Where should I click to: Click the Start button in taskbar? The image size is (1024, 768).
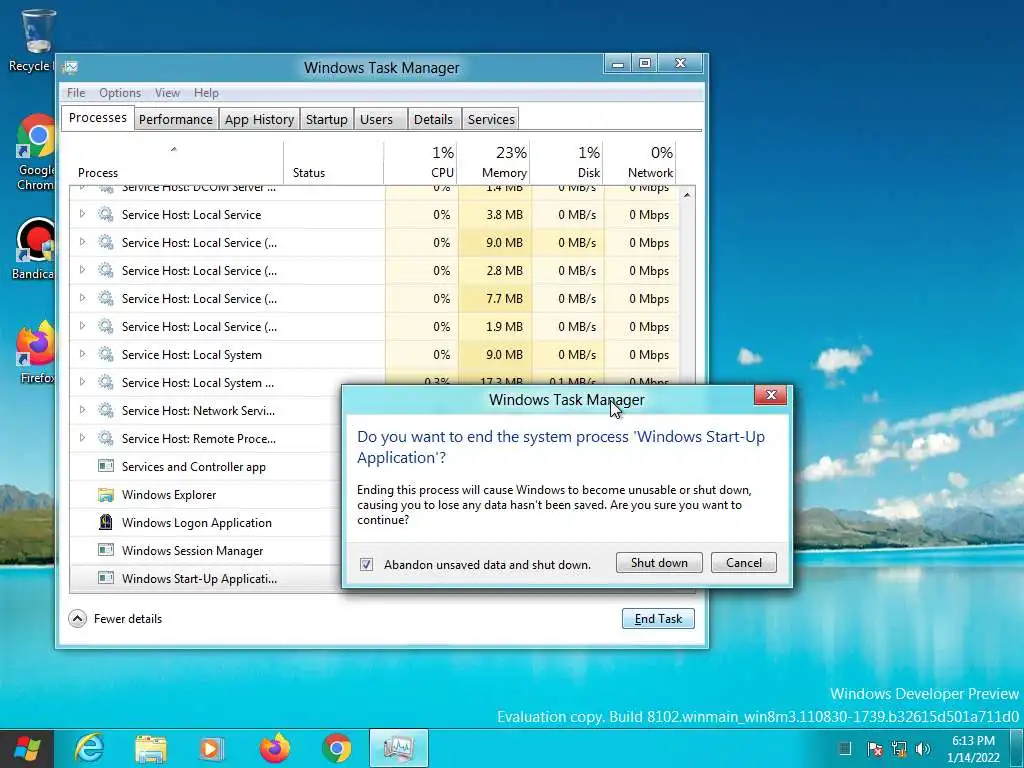pos(25,748)
